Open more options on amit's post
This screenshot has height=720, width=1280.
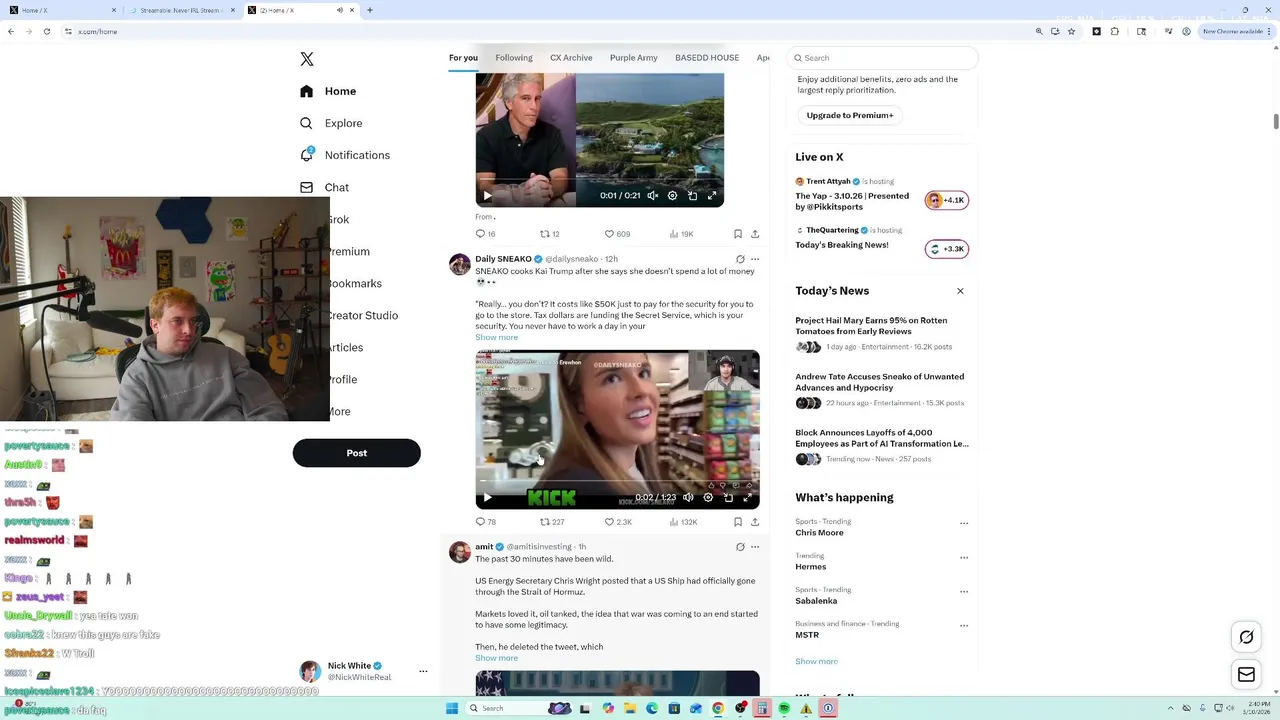click(x=755, y=547)
